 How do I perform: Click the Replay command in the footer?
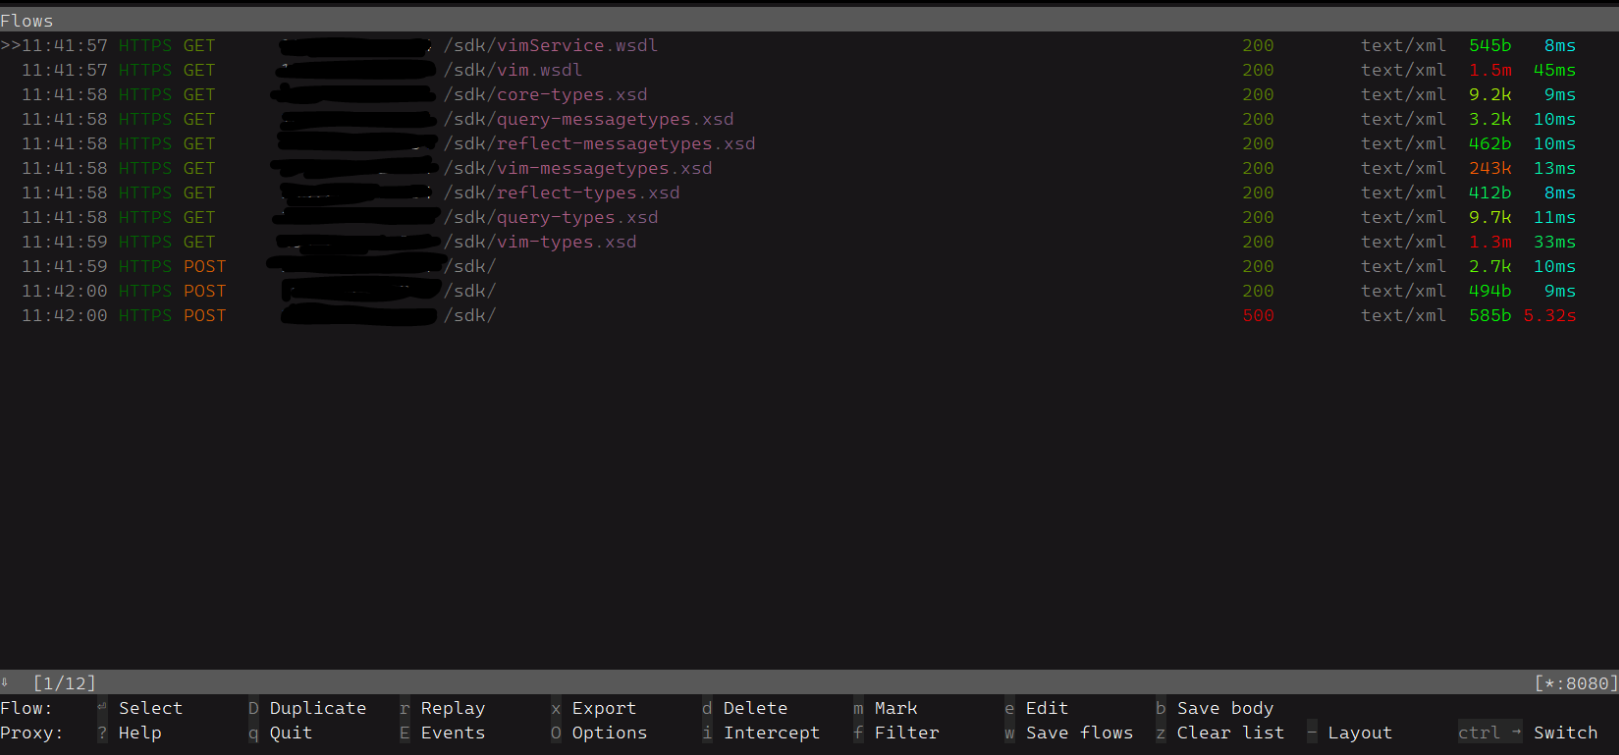(452, 708)
